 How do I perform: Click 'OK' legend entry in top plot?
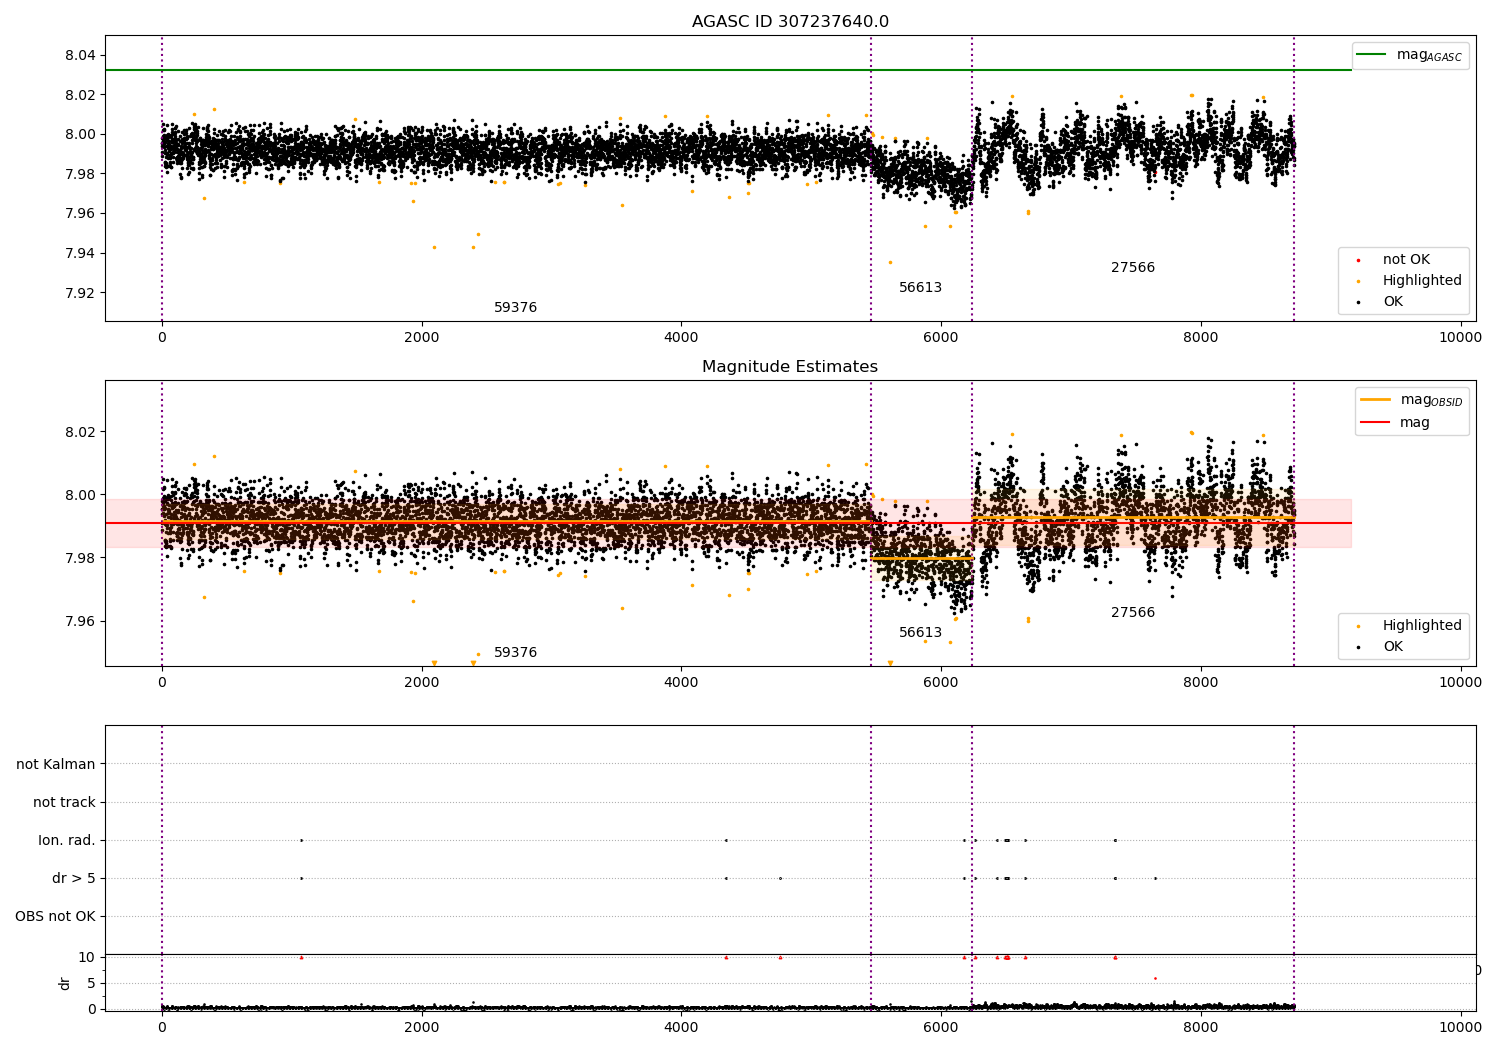[x=1392, y=302]
